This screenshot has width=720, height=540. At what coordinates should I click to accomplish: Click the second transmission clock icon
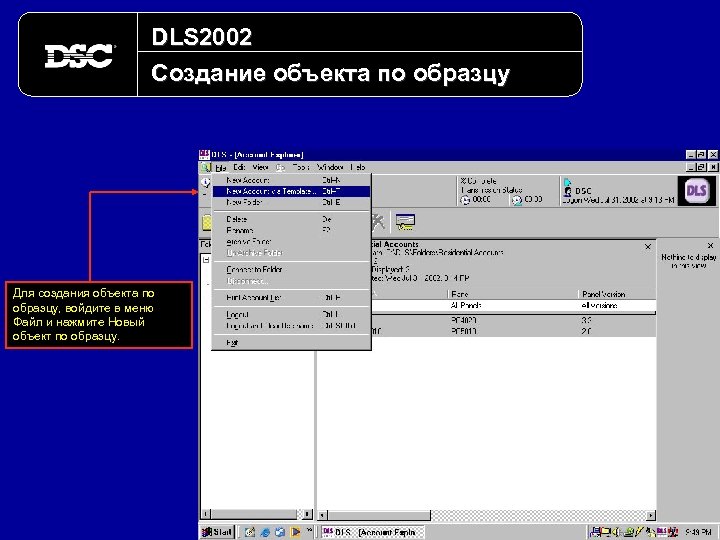point(517,200)
